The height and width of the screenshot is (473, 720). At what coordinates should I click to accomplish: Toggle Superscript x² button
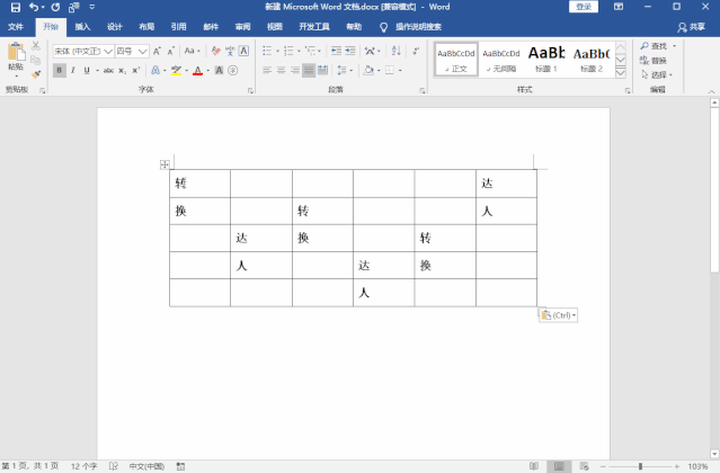[x=135, y=70]
